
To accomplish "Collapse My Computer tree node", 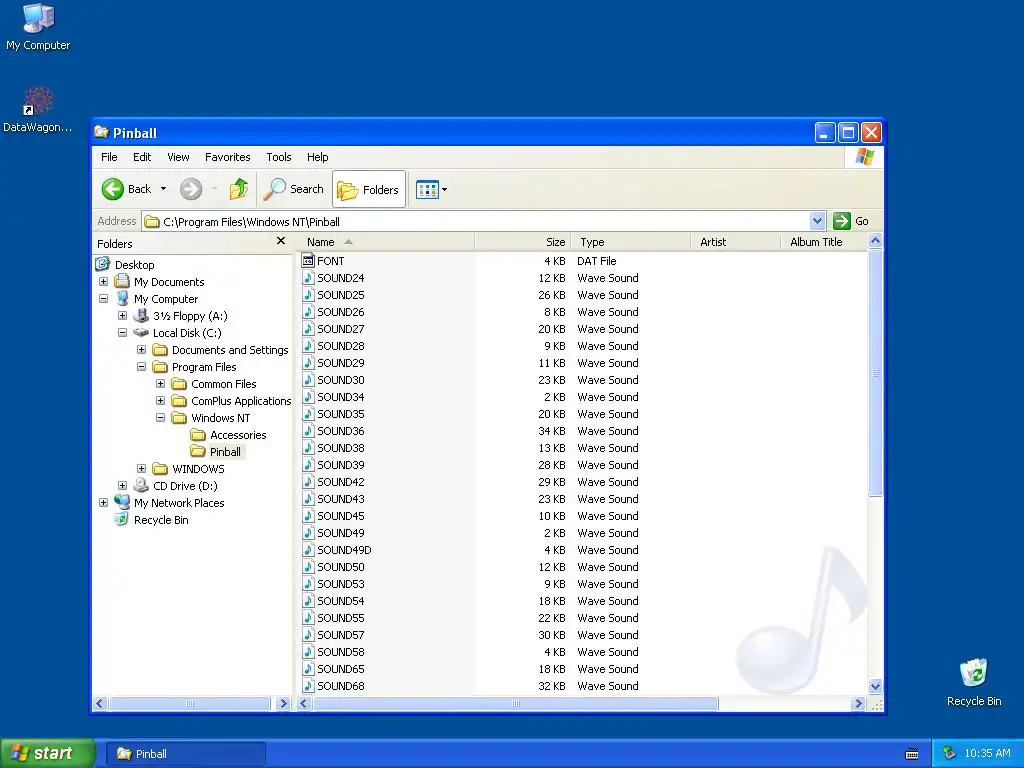I will click(x=103, y=298).
